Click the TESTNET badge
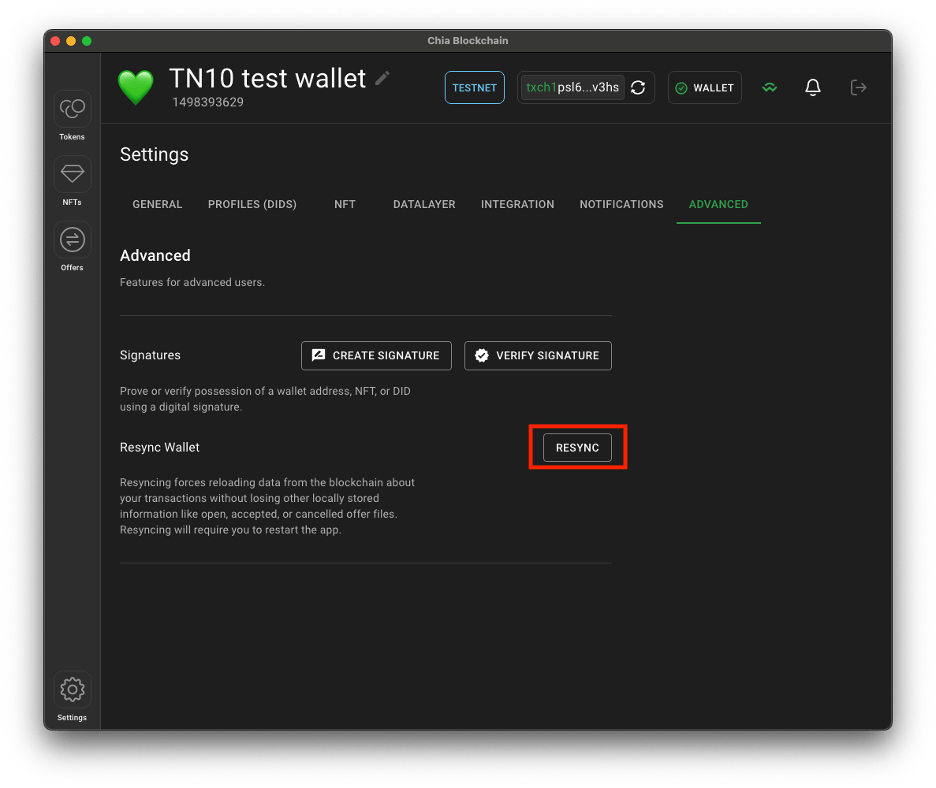This screenshot has width=936, height=788. tap(475, 88)
